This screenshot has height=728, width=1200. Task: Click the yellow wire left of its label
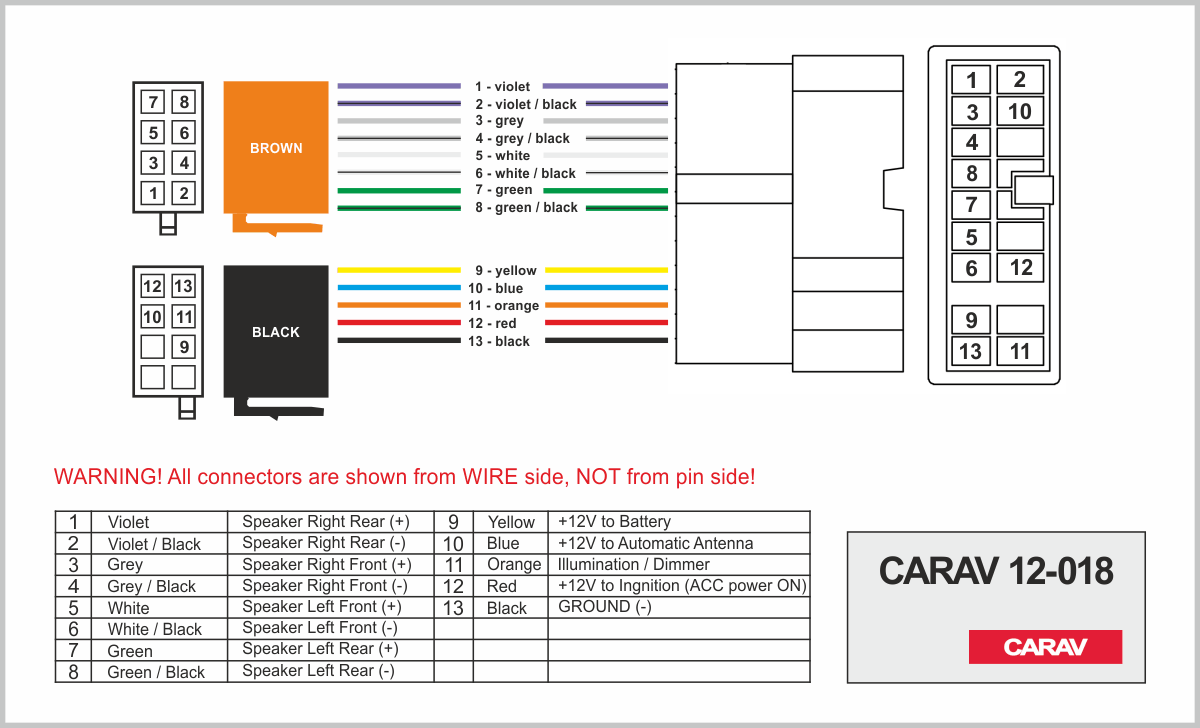click(x=398, y=270)
